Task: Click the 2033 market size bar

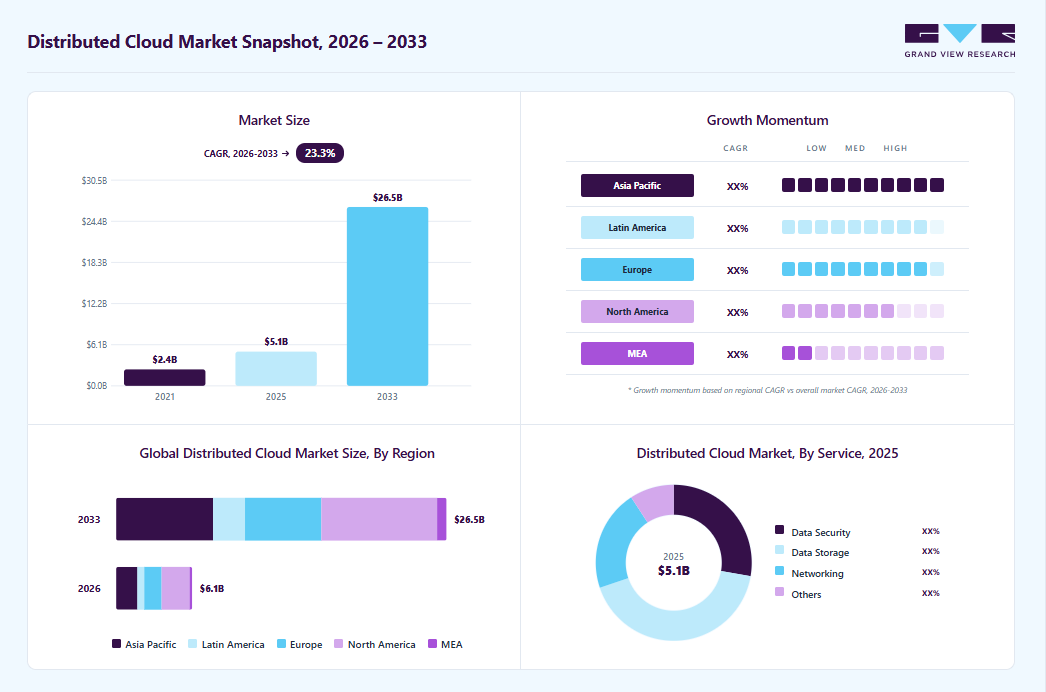Action: [x=388, y=296]
